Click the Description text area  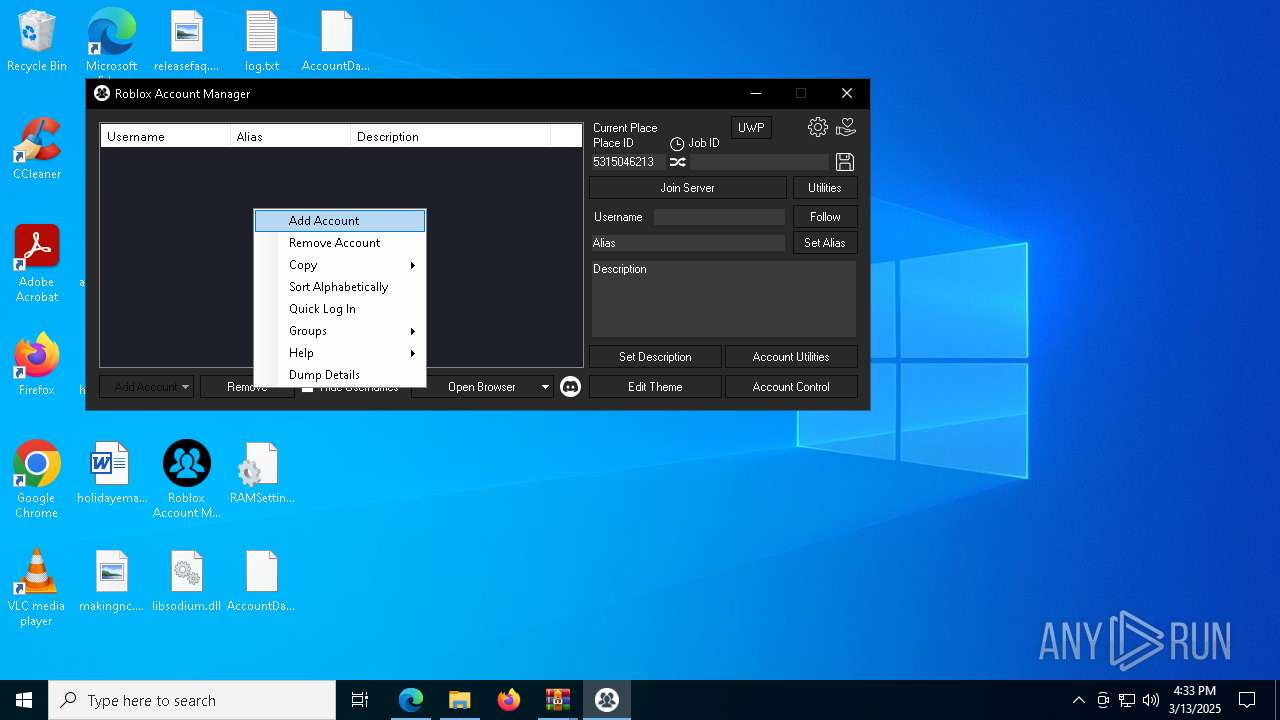724,299
